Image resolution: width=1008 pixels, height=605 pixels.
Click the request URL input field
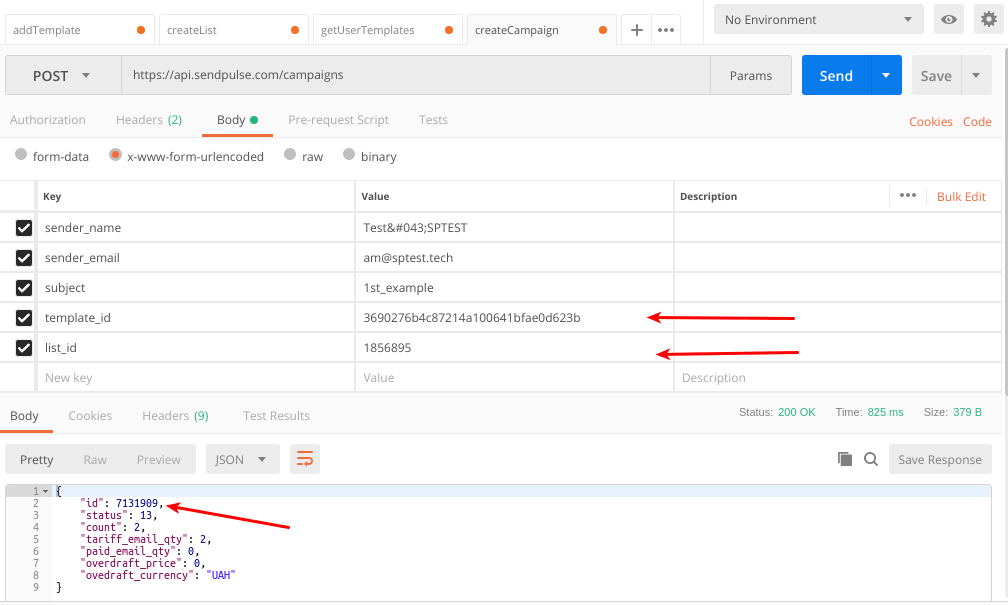tap(415, 75)
